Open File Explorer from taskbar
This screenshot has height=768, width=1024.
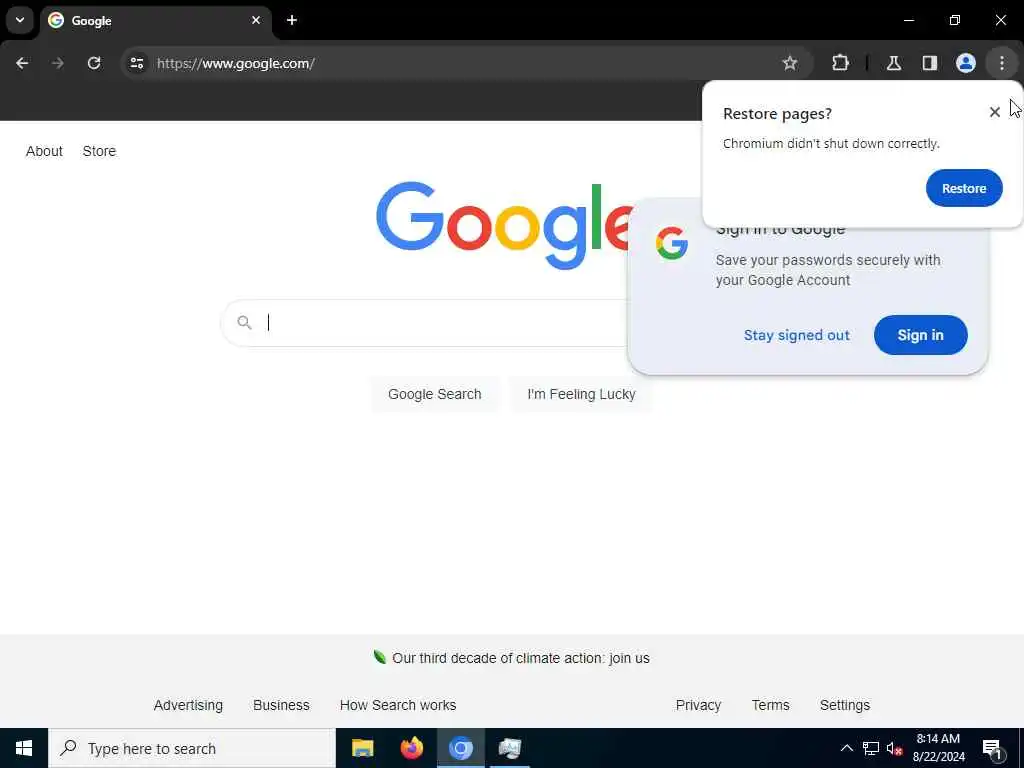click(x=362, y=748)
